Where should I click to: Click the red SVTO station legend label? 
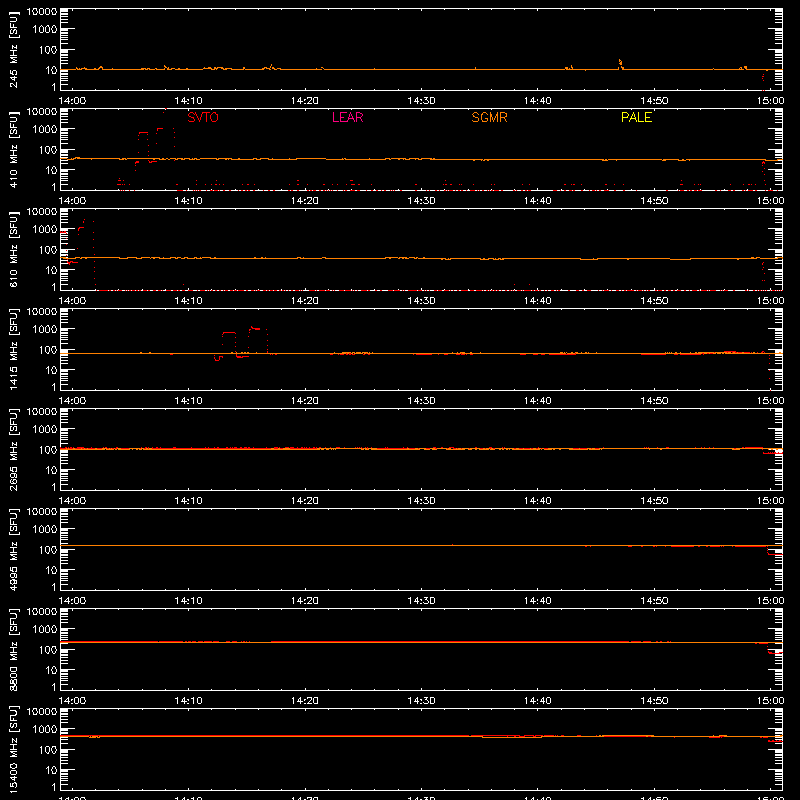(203, 117)
